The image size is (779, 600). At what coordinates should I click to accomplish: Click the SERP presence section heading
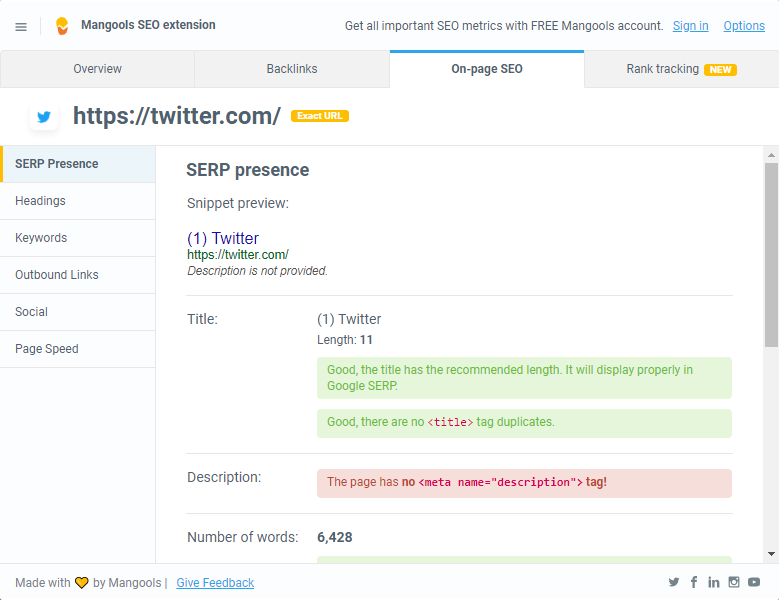point(247,170)
